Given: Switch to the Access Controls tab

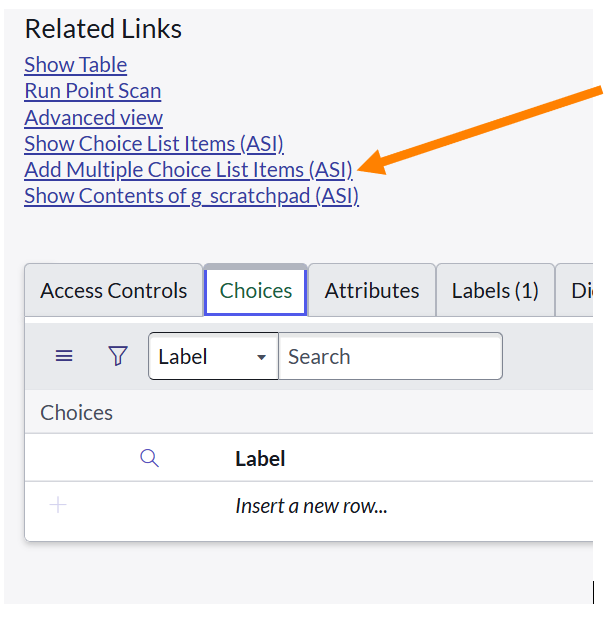Looking at the screenshot, I should (x=113, y=291).
